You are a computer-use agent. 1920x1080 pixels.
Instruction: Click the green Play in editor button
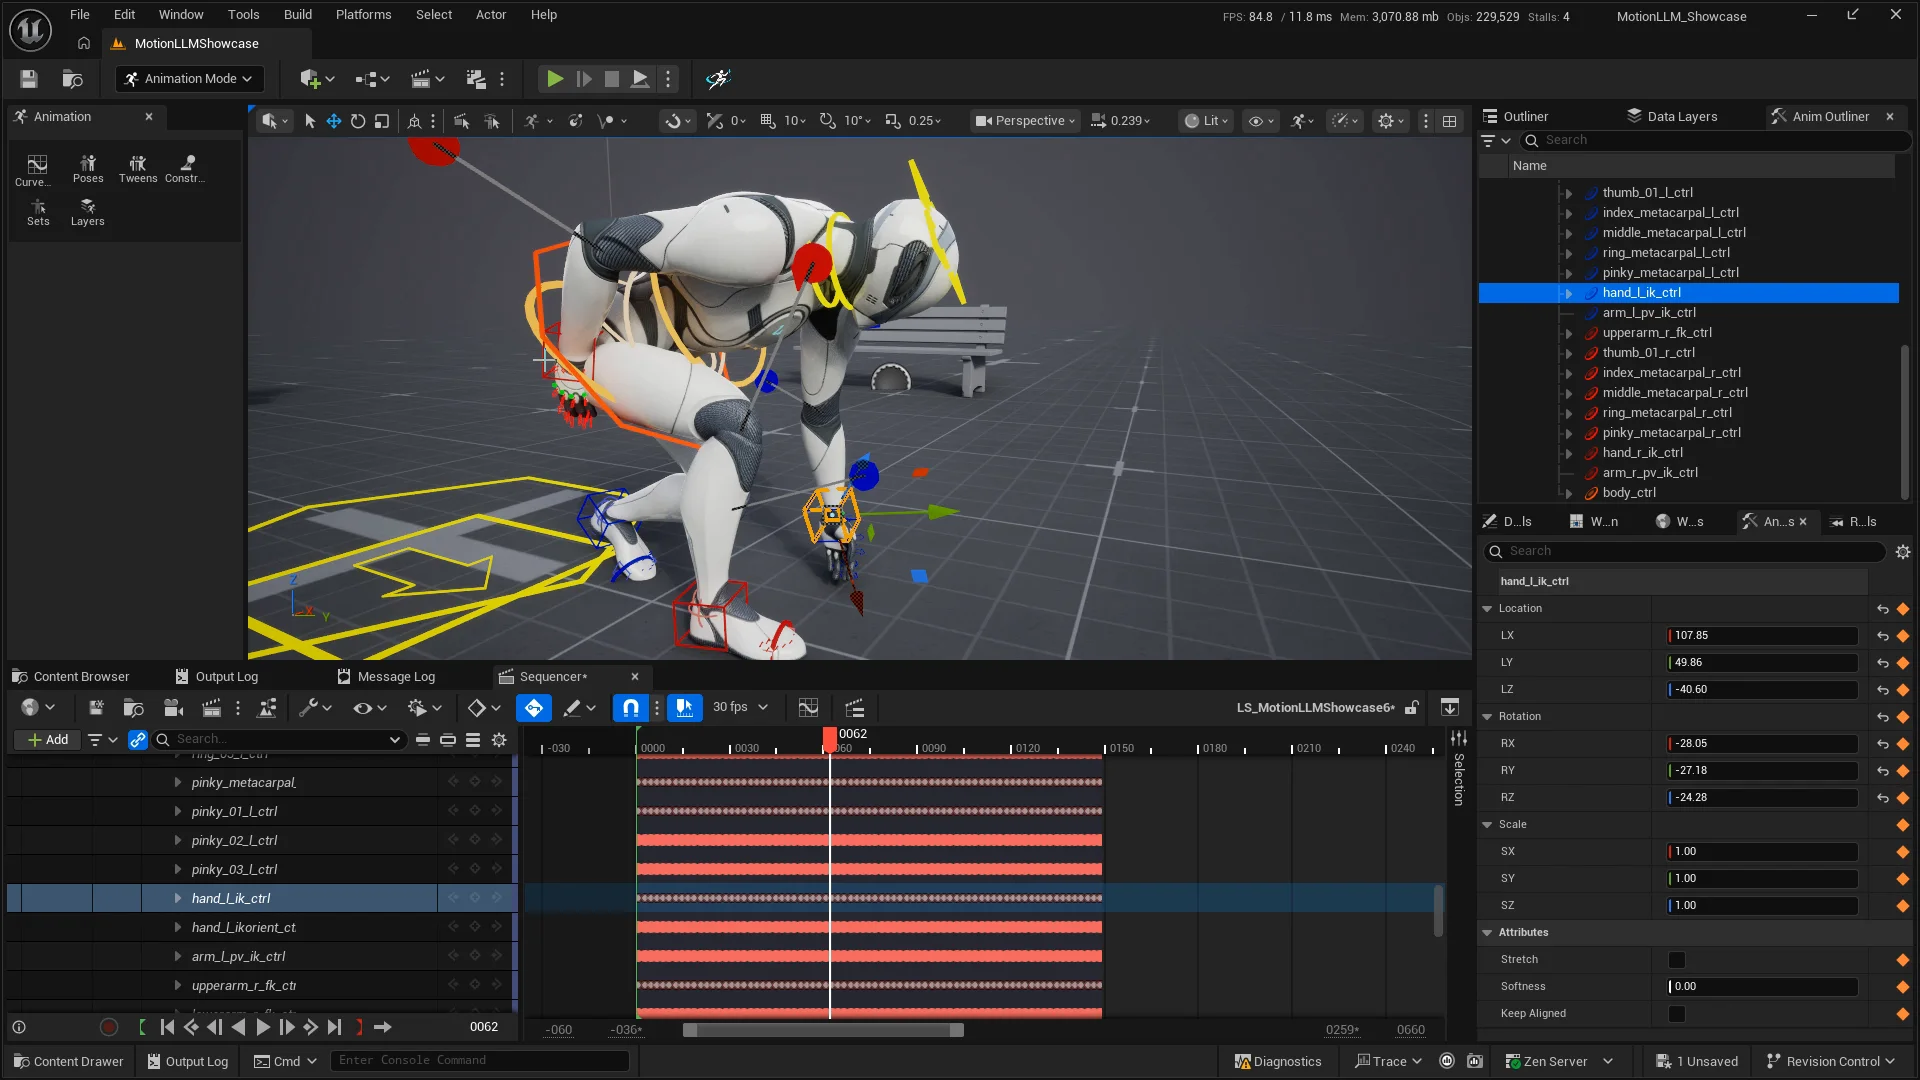[x=555, y=79]
